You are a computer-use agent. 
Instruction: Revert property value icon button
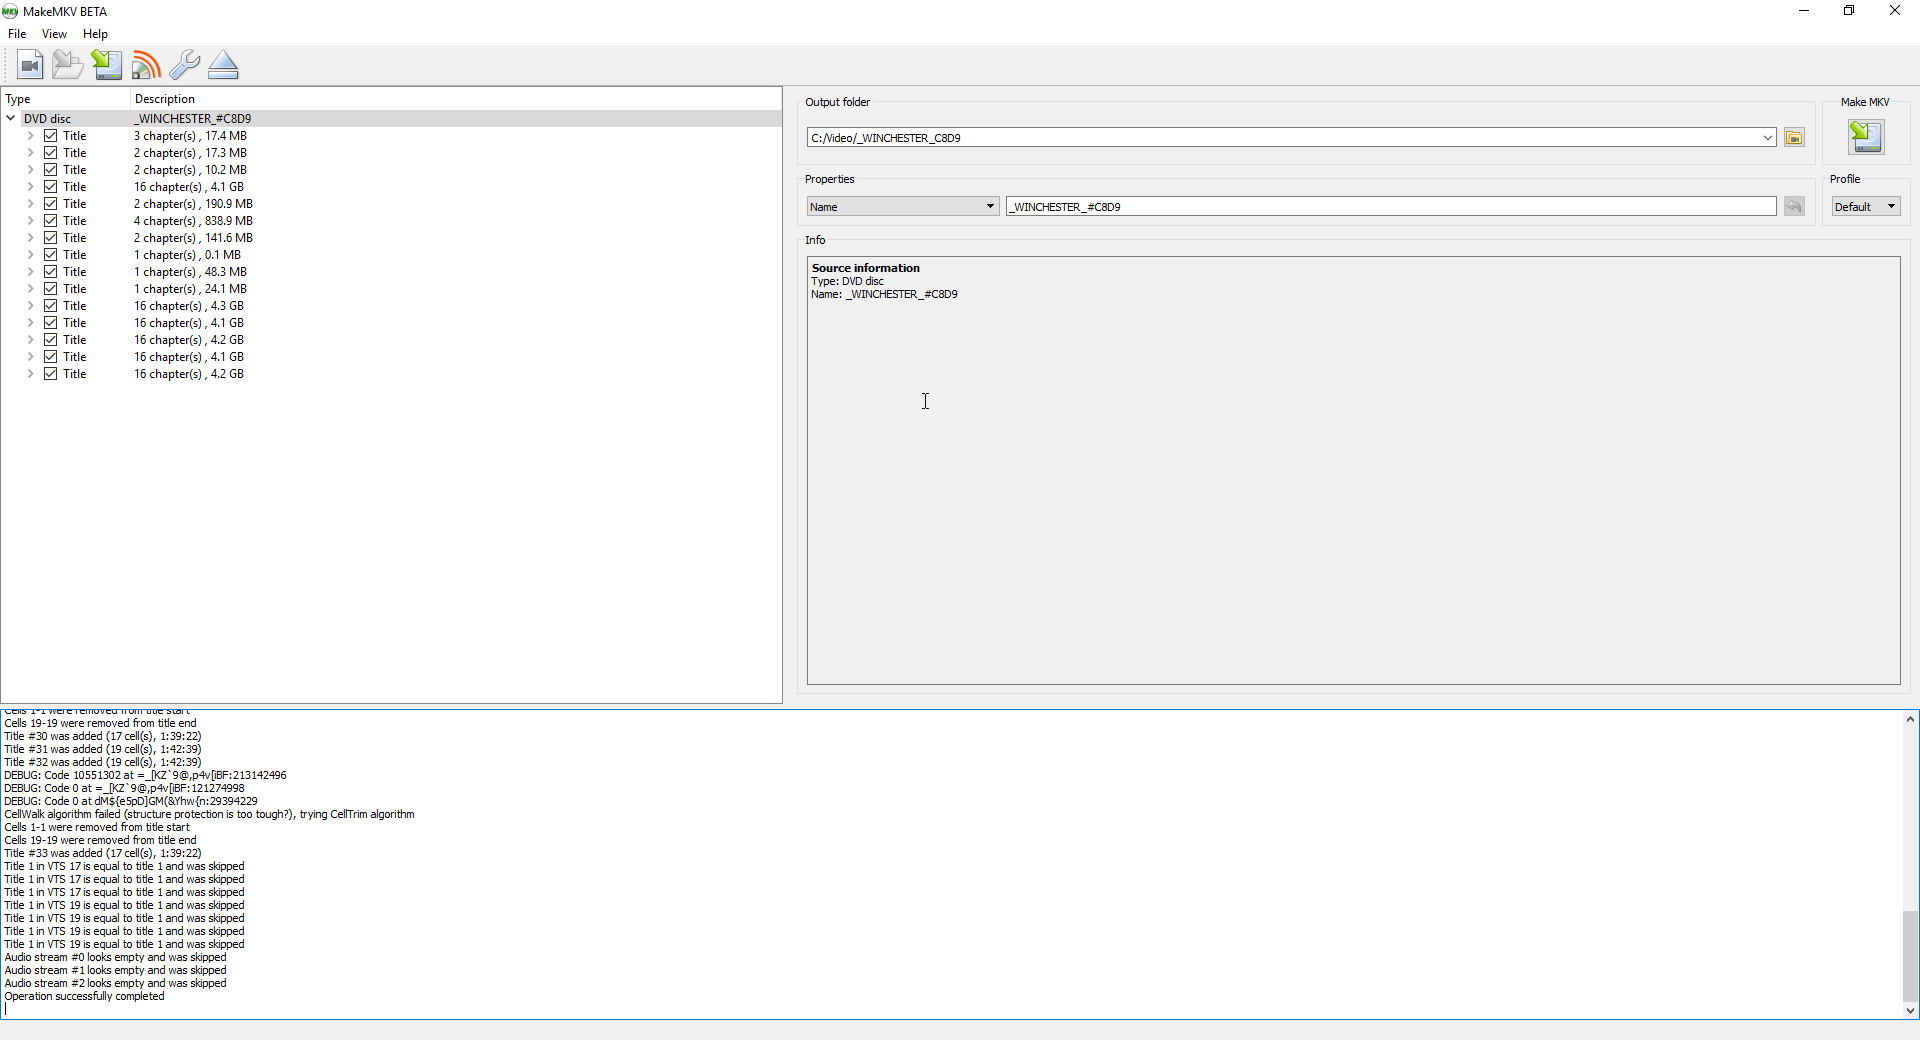1794,207
